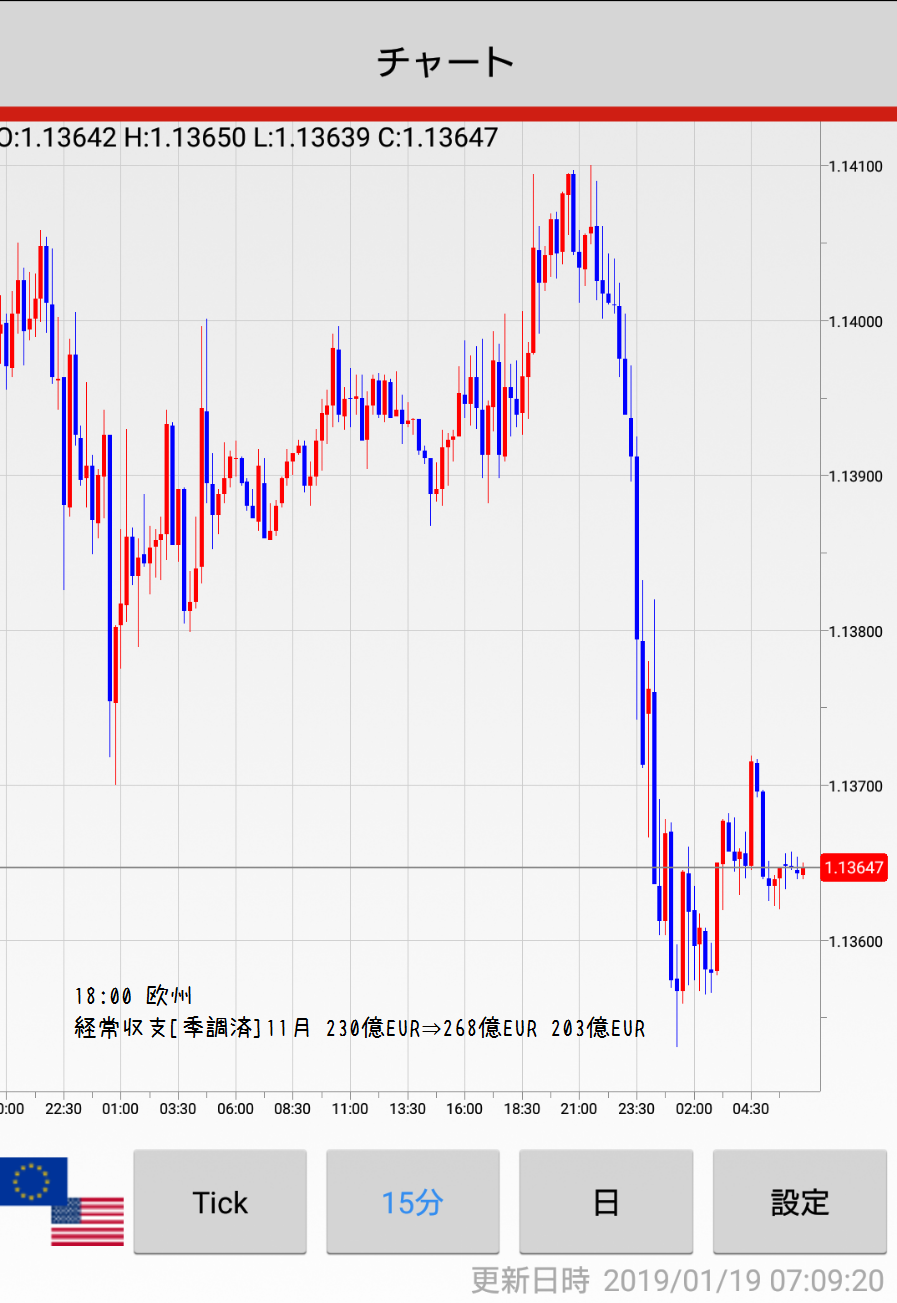Viewport: 897px width, 1303px height.
Task: Click the 1.13800 price axis label
Action: tap(855, 631)
